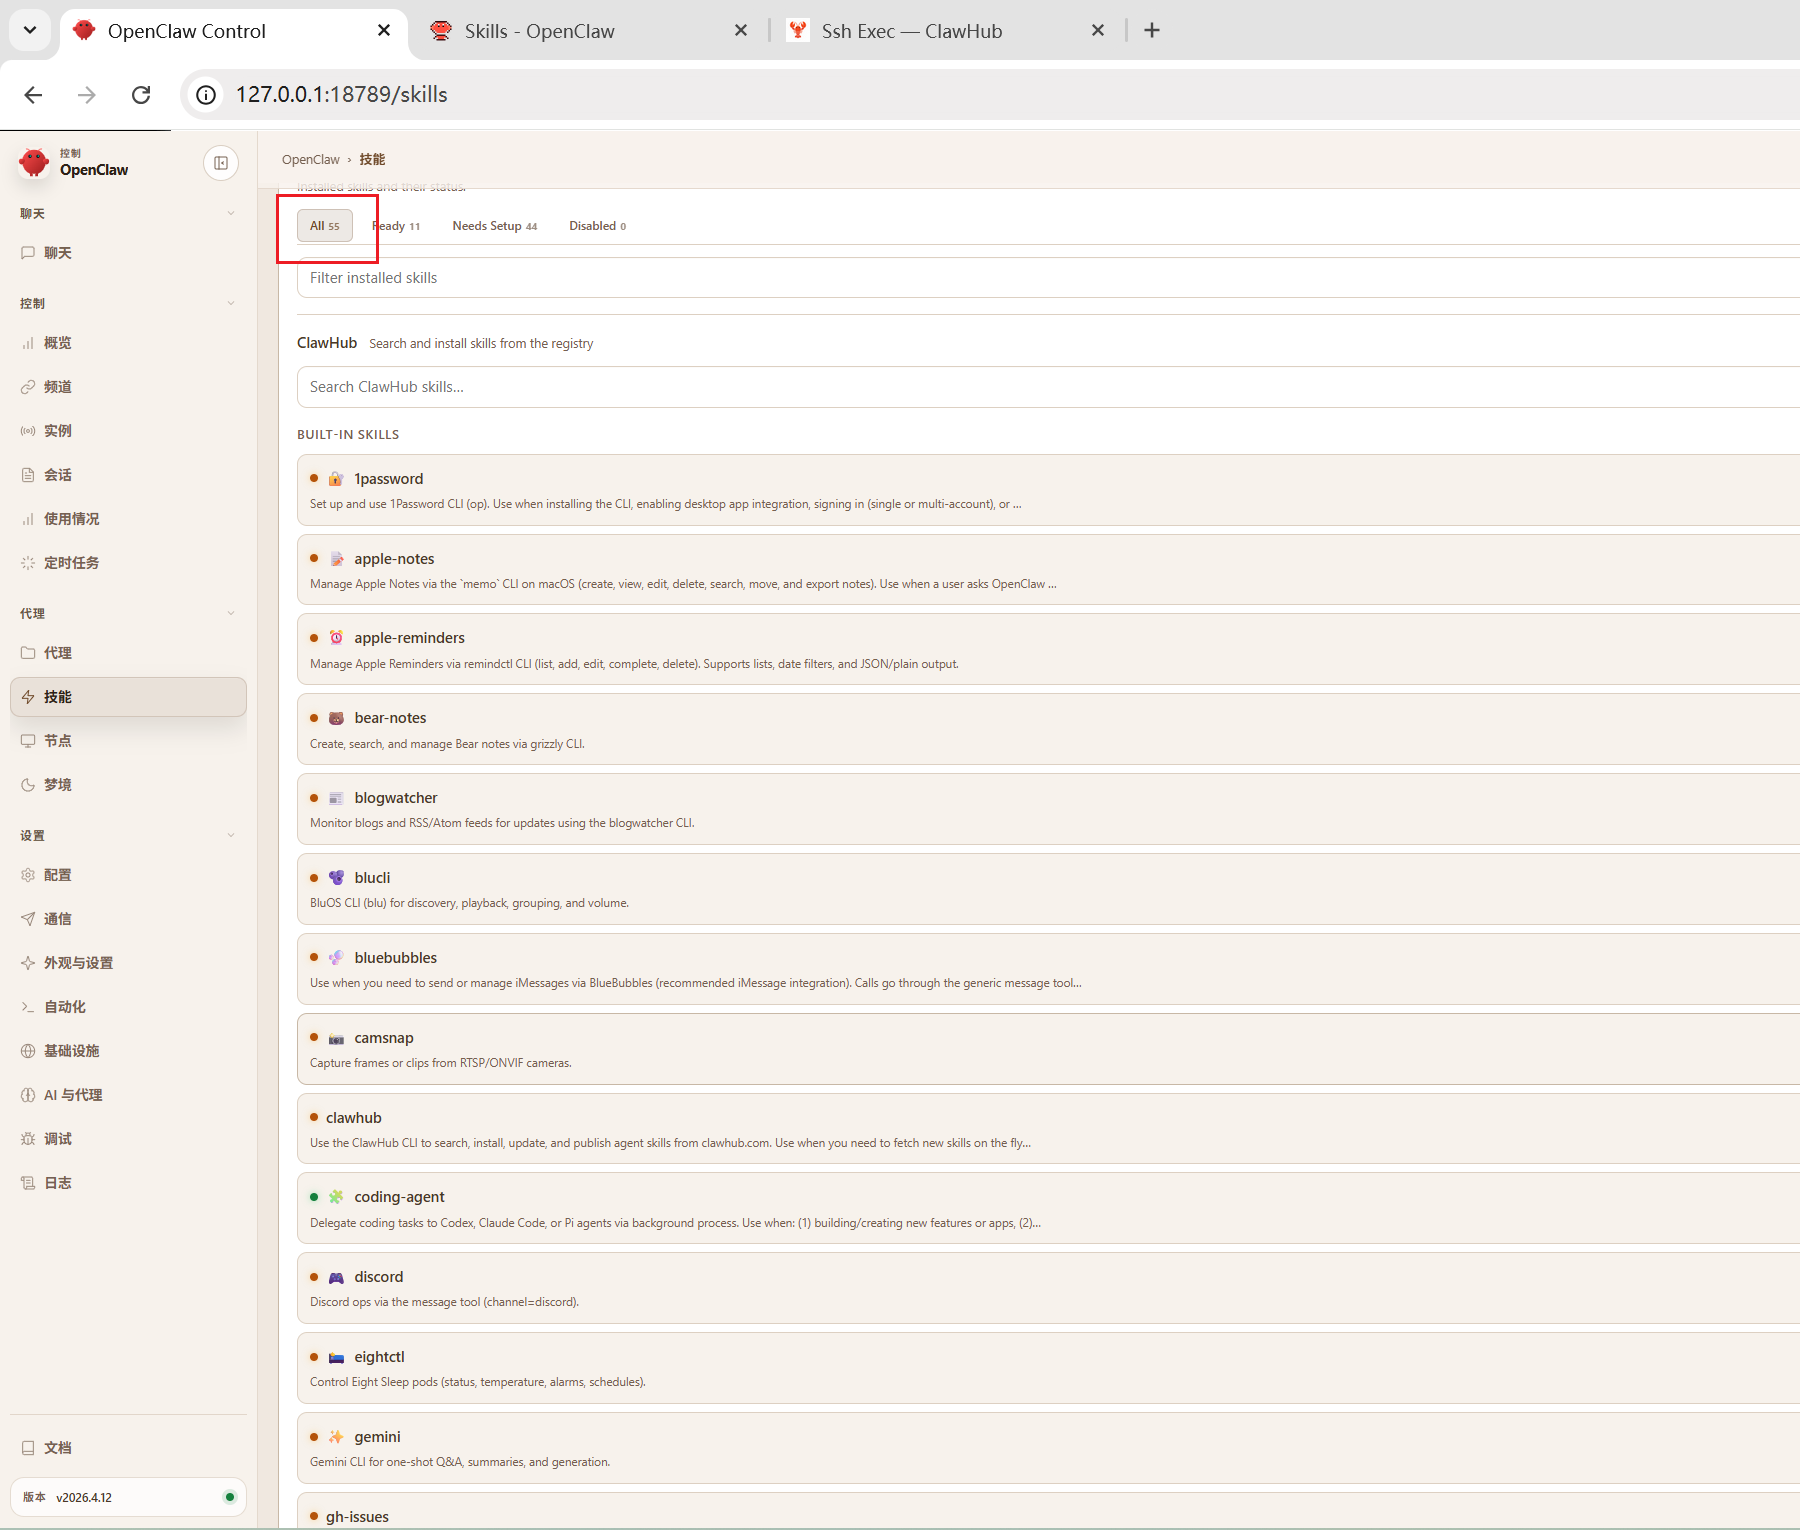Open the 代理 agents page item
This screenshot has height=1530, width=1800.
(x=128, y=653)
